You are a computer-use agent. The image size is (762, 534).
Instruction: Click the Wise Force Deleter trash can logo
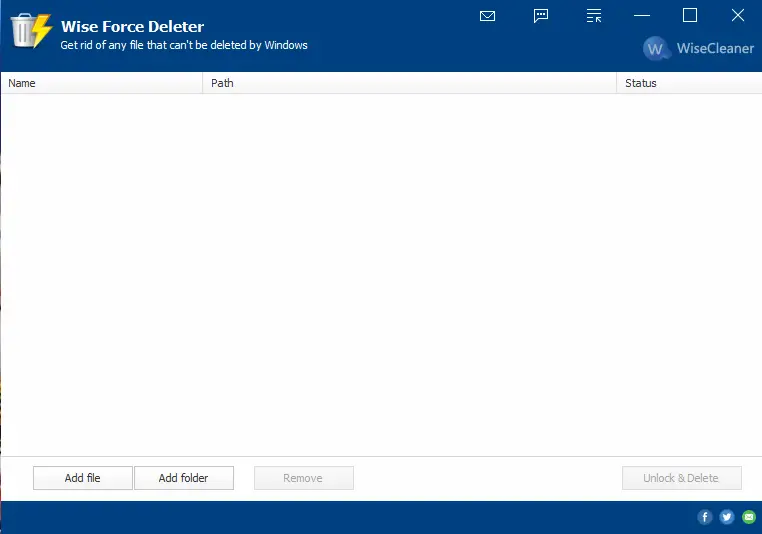pyautogui.click(x=31, y=31)
